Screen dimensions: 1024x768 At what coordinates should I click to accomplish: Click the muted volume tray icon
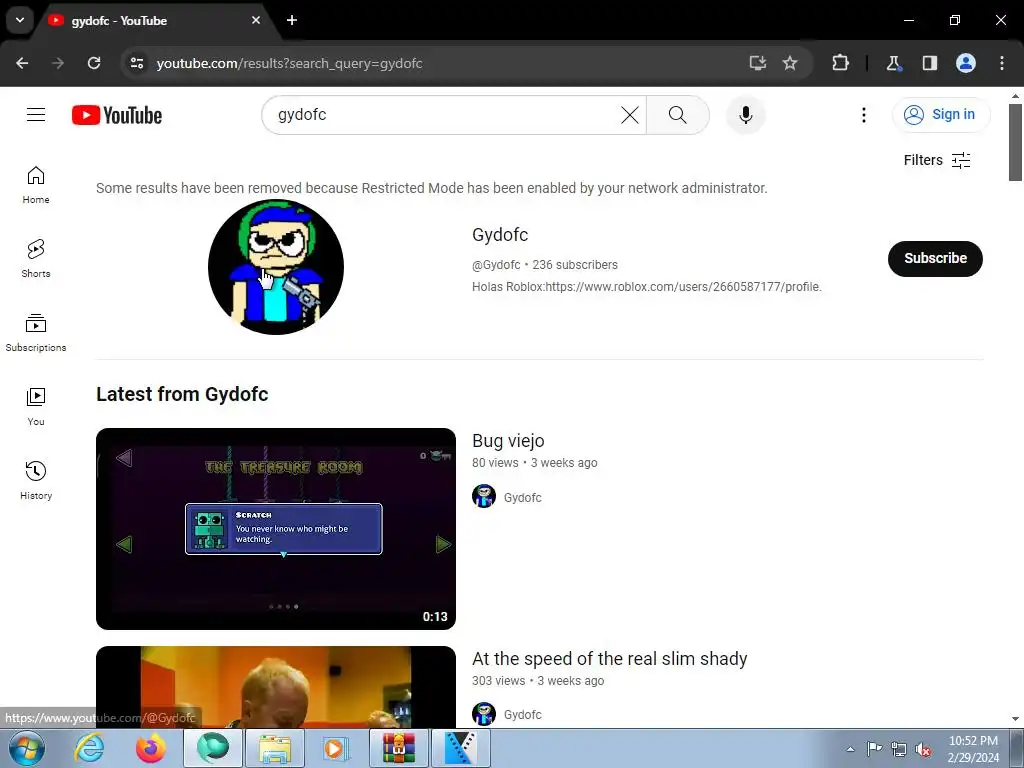pyautogui.click(x=923, y=749)
